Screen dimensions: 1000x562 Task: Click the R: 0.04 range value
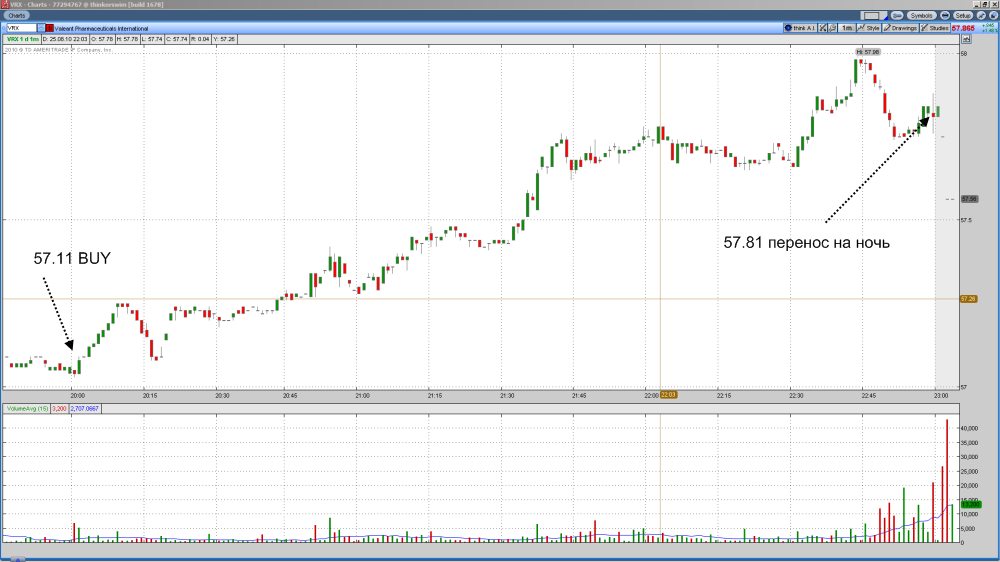click(200, 39)
